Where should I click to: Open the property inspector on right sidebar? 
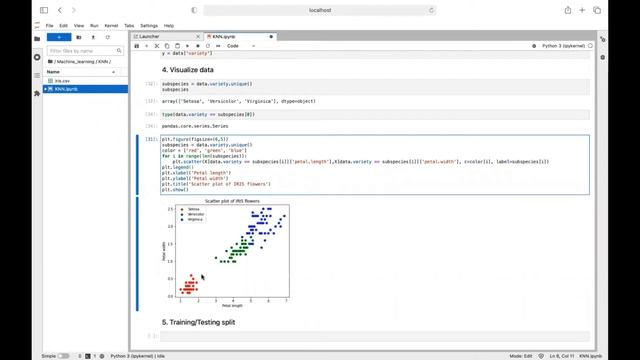603,39
